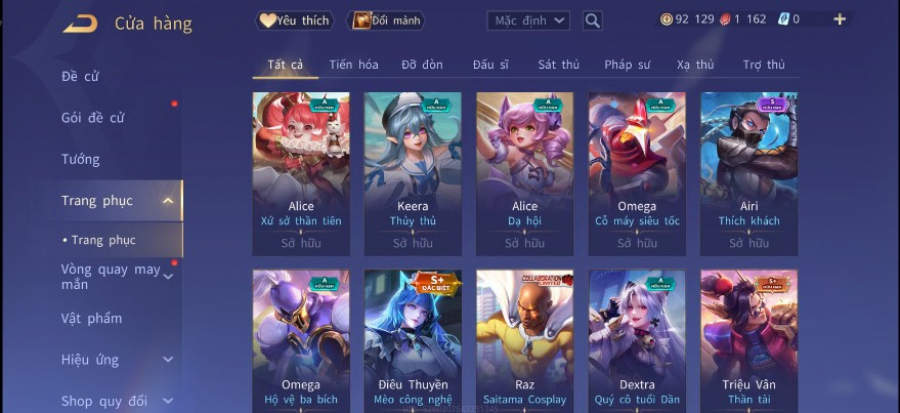This screenshot has height=413, width=900.
Task: Select the Tiến hóa tab
Action: point(354,65)
